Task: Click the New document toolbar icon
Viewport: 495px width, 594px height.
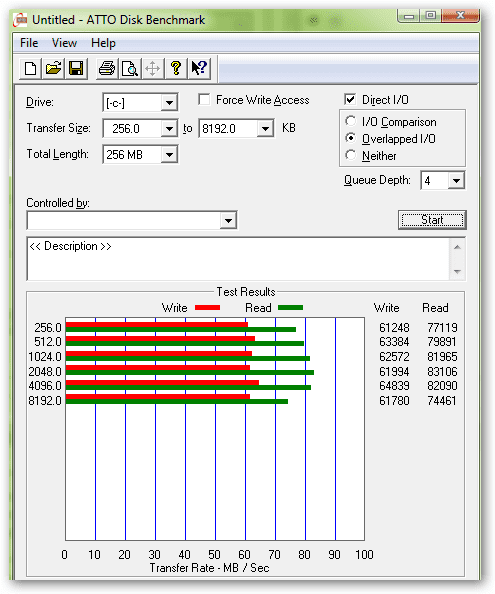Action: [x=31, y=69]
